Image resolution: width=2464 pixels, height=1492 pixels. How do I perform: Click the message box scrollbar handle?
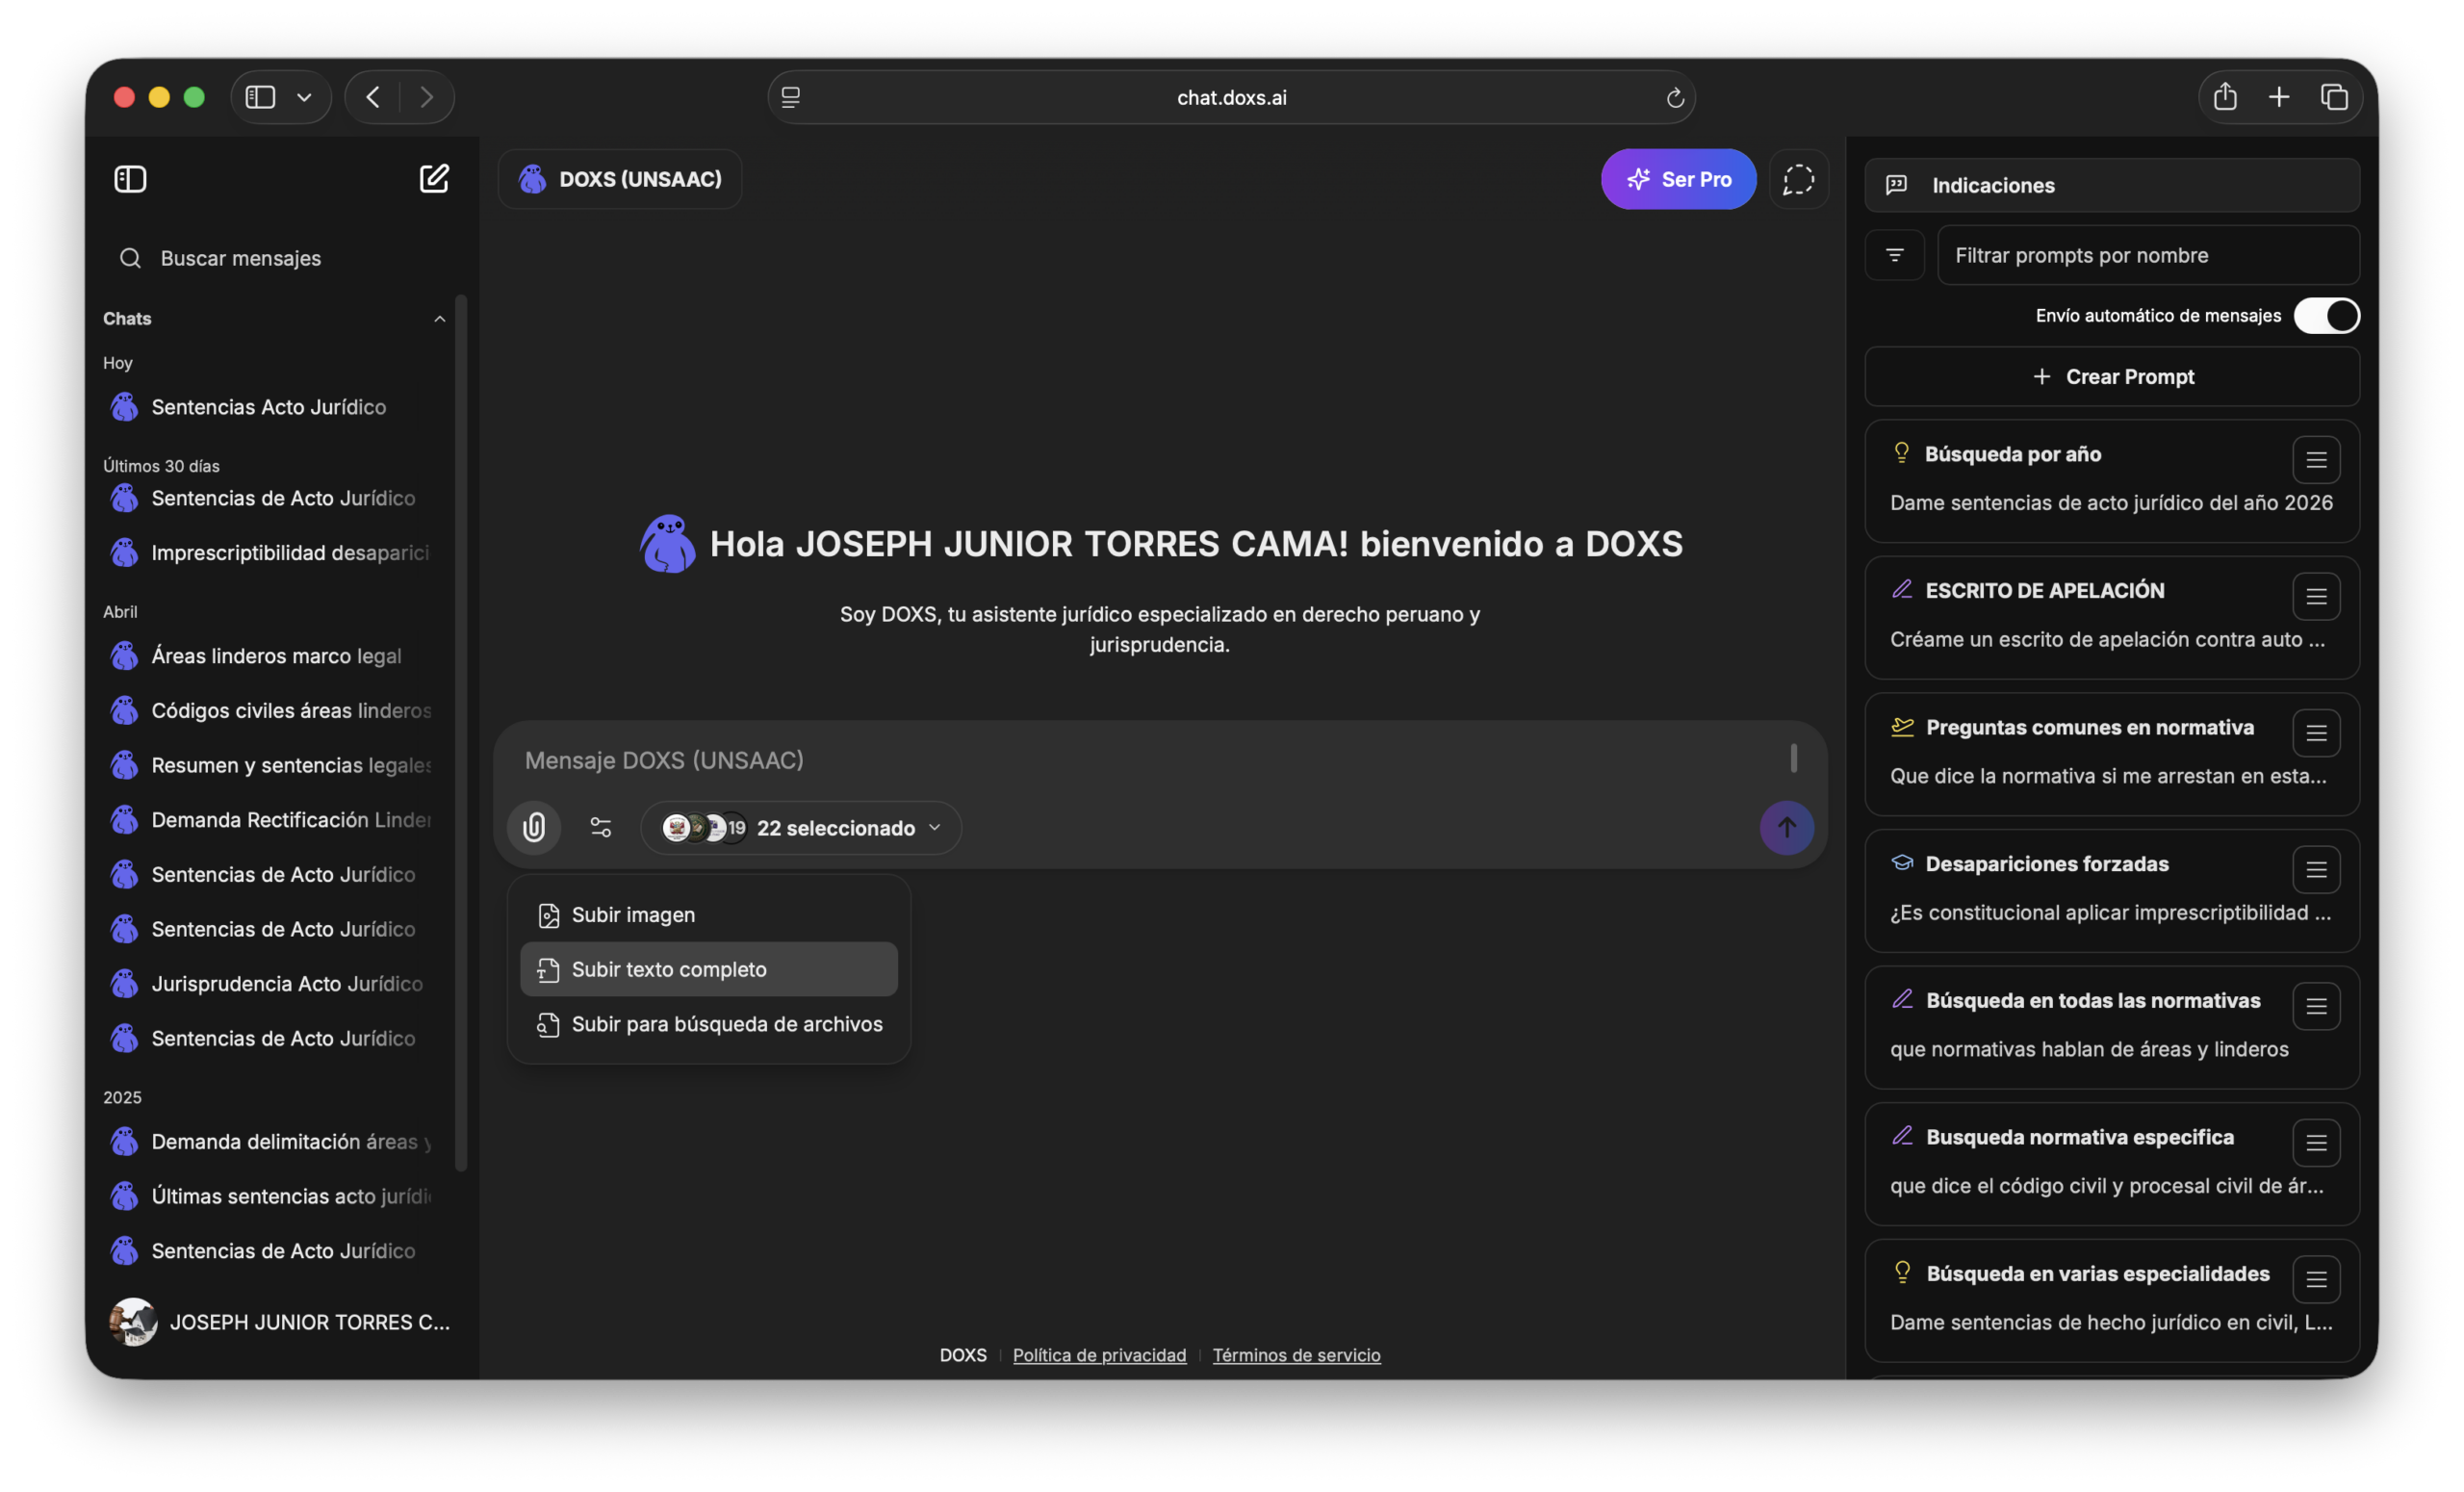pyautogui.click(x=1793, y=758)
